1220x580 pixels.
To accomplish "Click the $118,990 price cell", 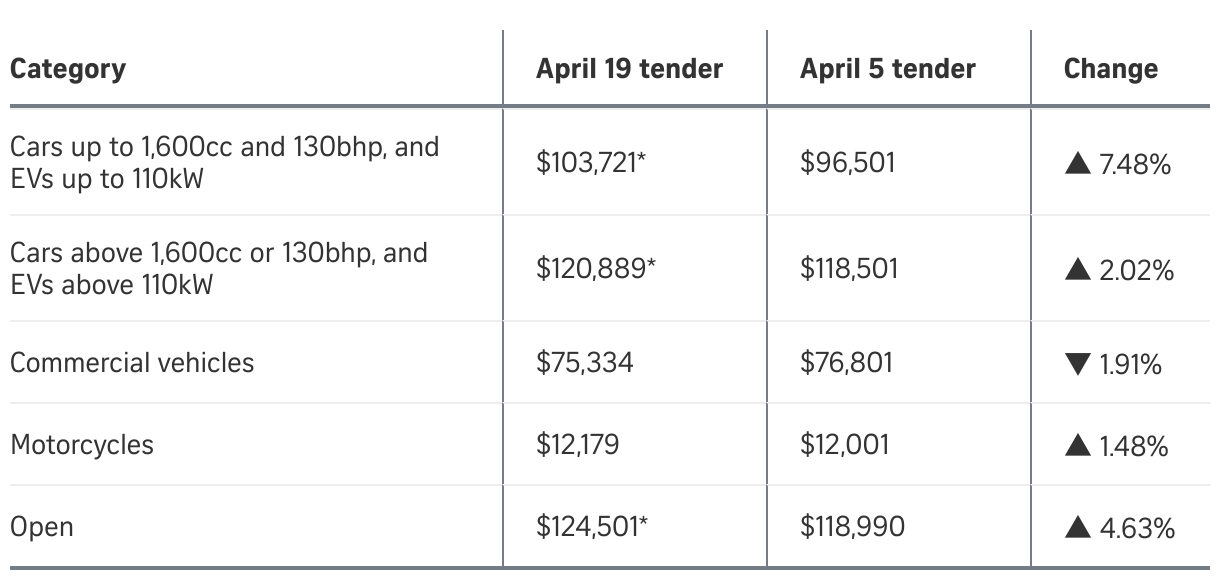I will point(852,527).
